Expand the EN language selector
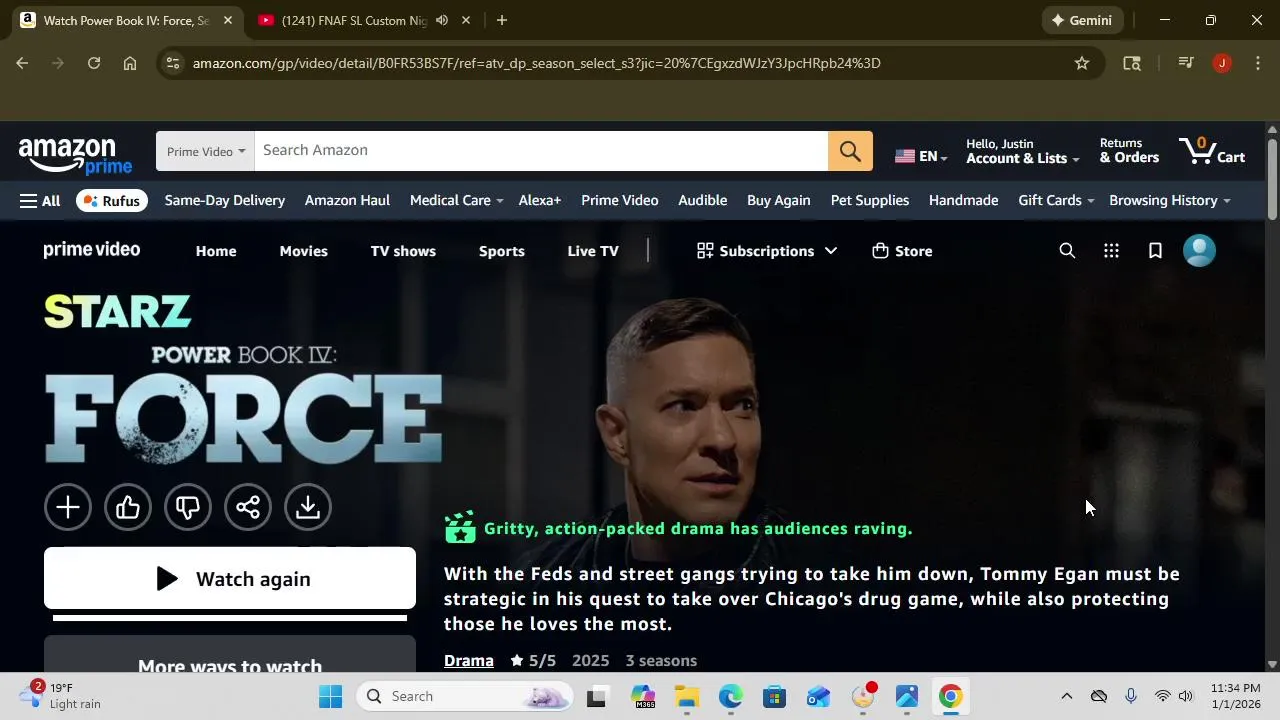Screen dimensions: 1280x720 pyautogui.click(x=921, y=156)
